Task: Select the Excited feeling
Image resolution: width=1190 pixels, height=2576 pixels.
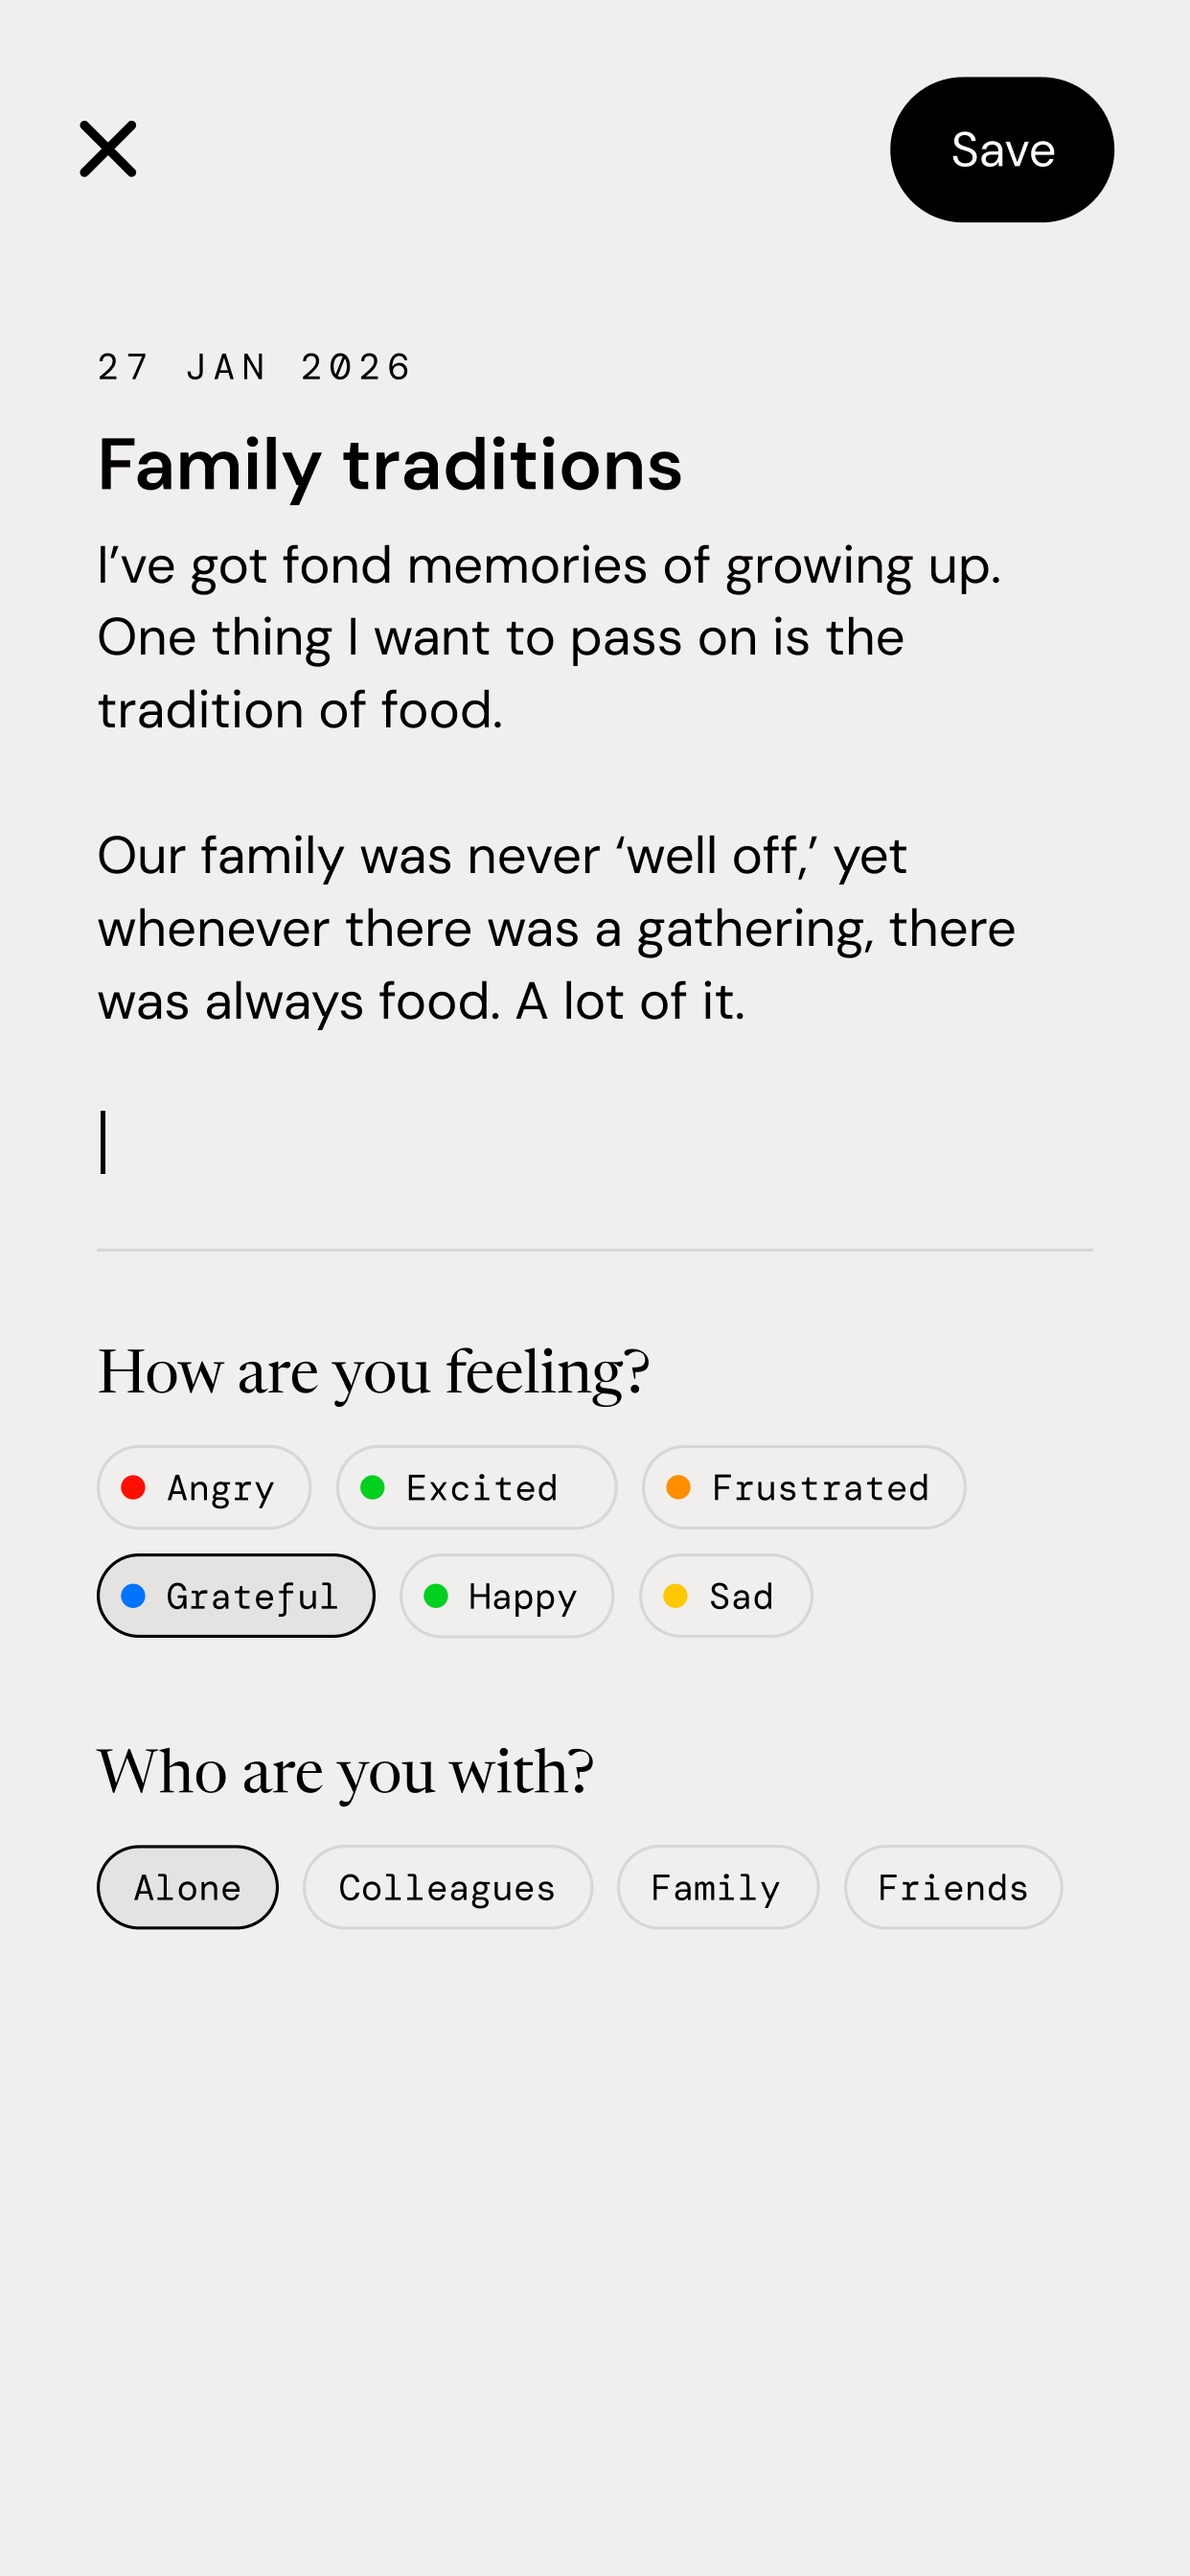Action: pyautogui.click(x=477, y=1487)
